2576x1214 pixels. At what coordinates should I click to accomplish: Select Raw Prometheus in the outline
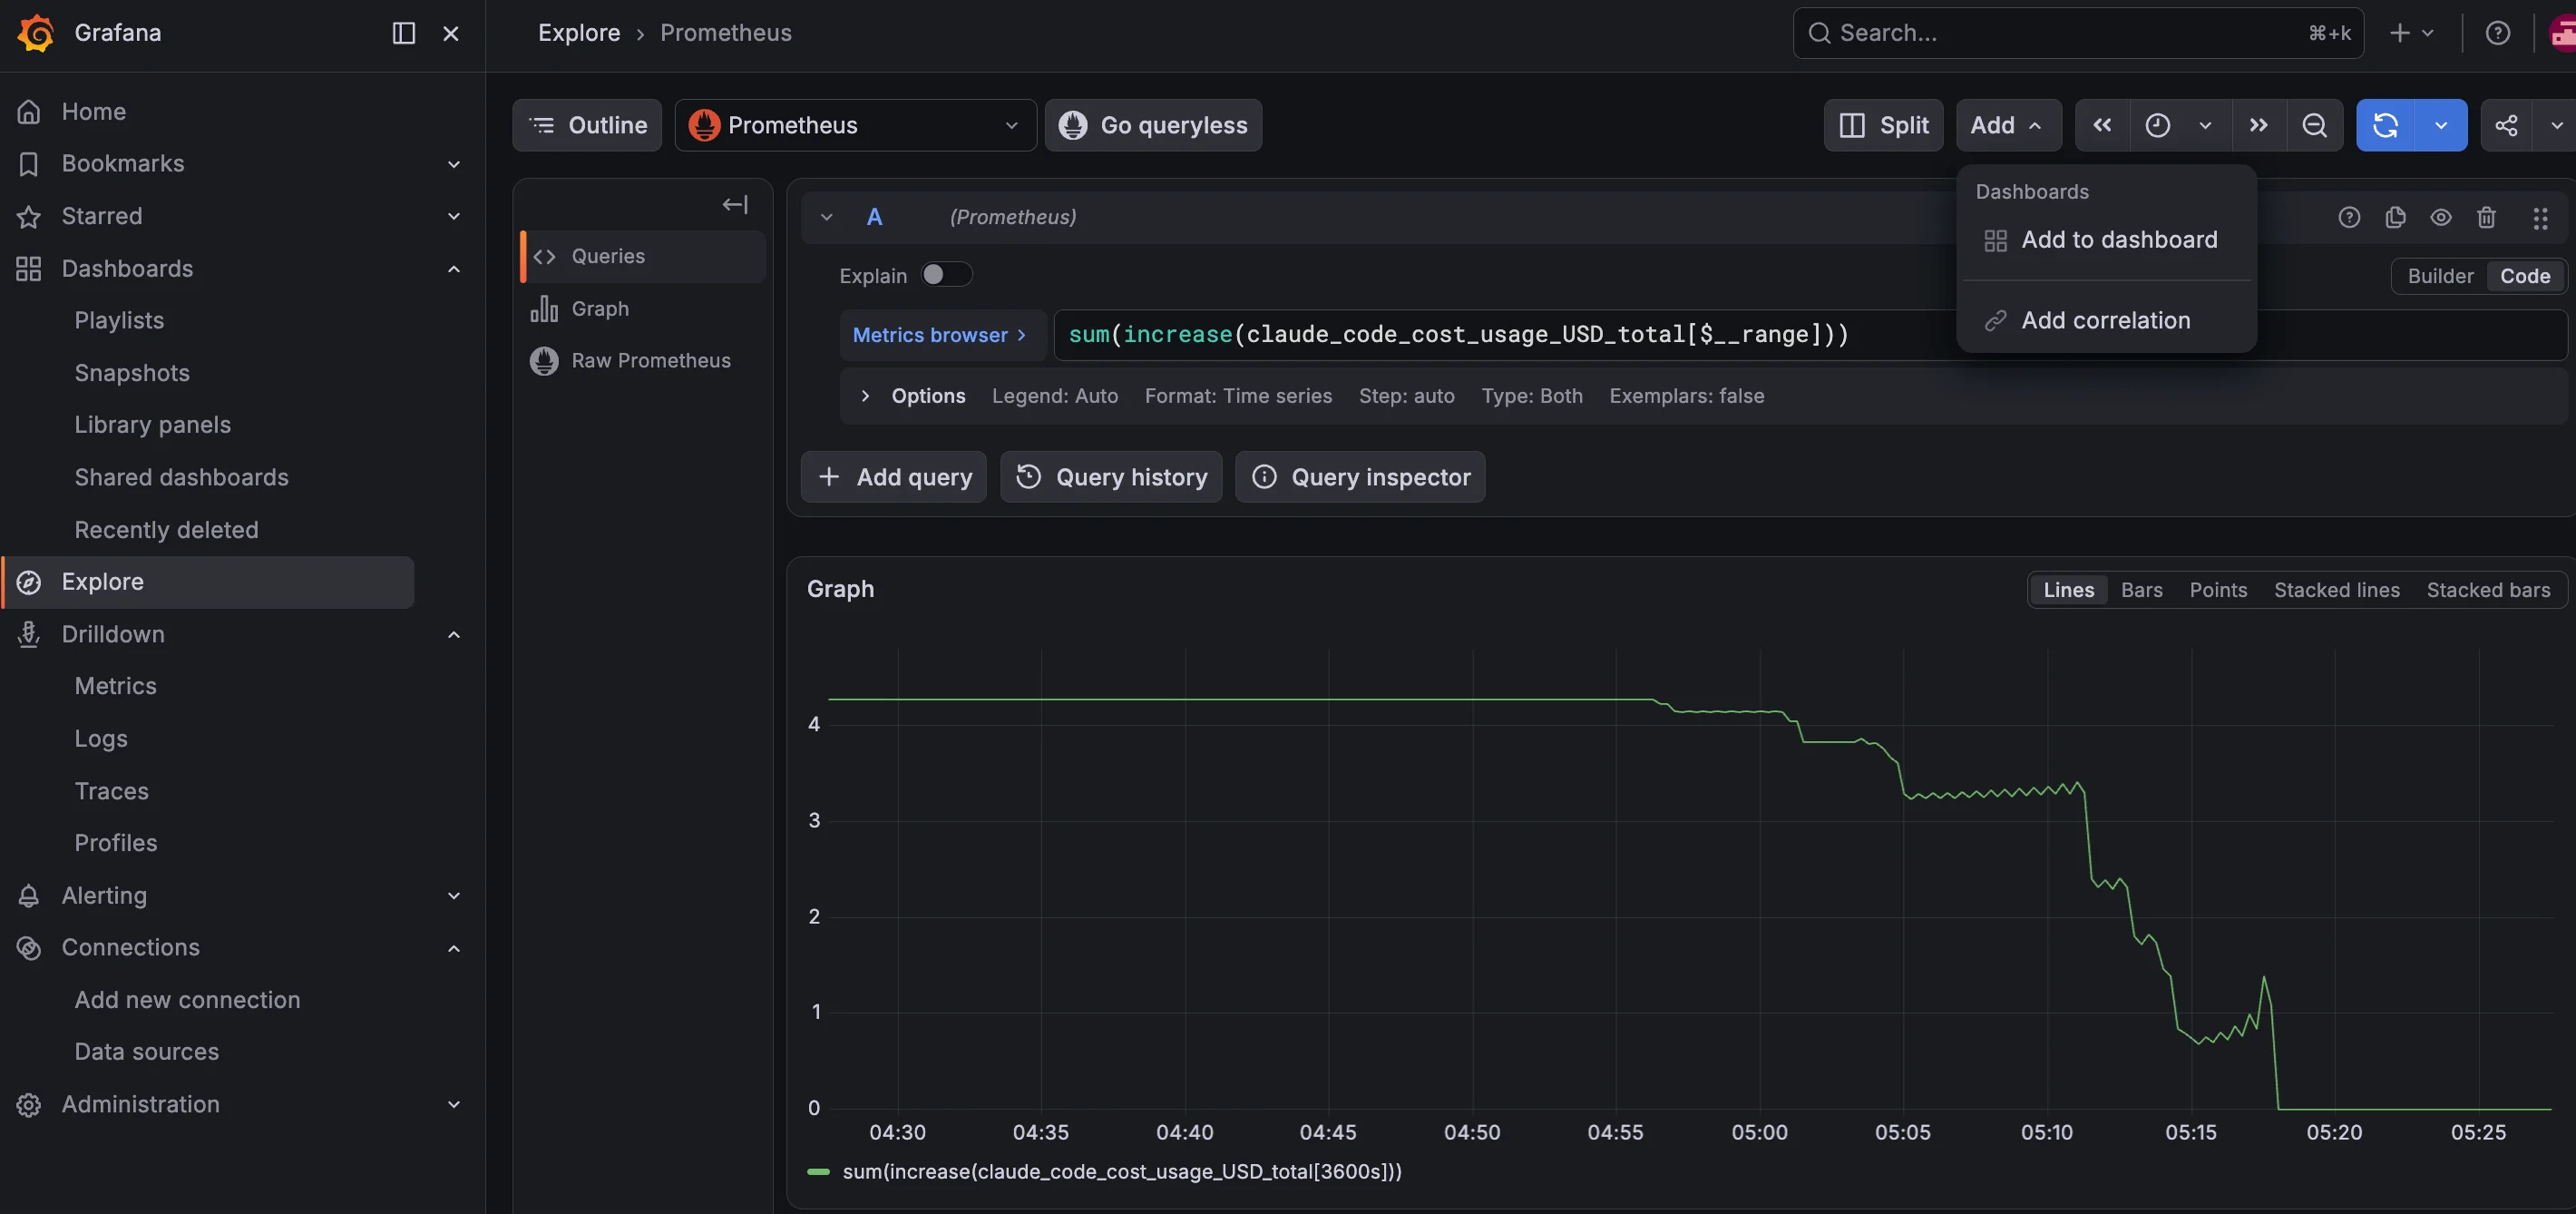(644, 361)
